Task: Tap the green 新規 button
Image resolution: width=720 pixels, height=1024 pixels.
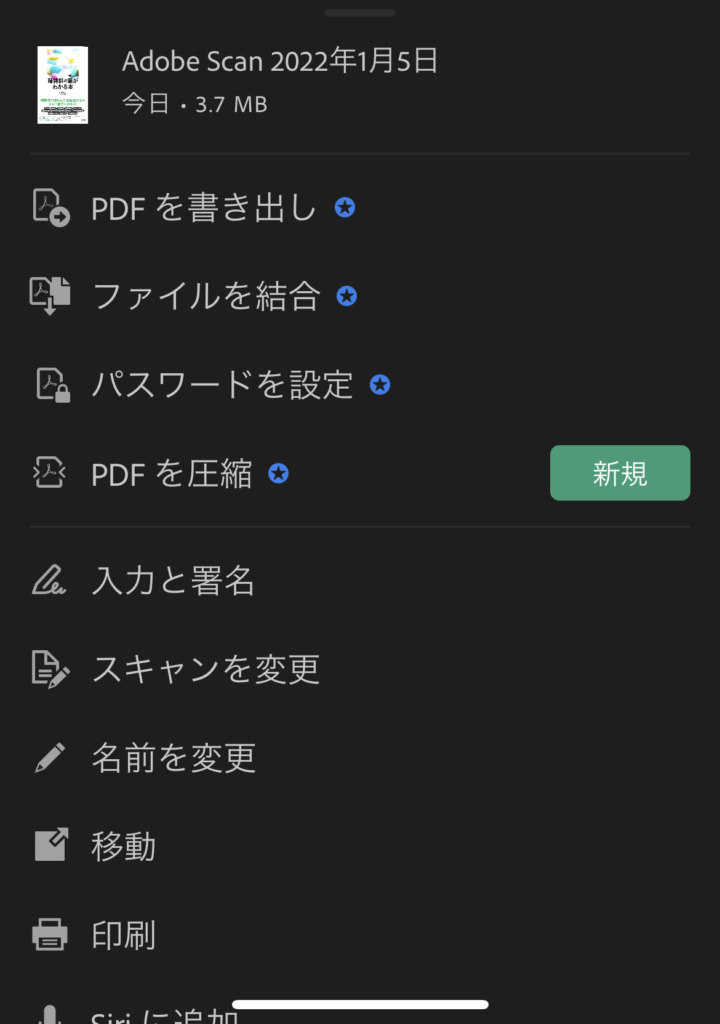Action: 620,473
